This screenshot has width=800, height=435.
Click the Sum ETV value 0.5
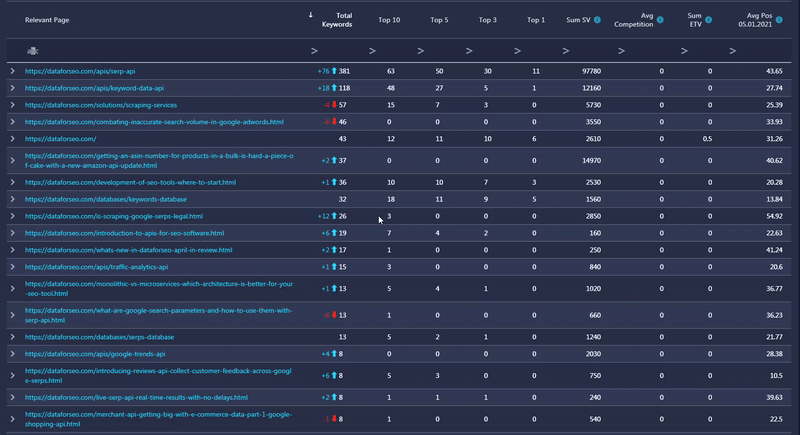click(707, 138)
